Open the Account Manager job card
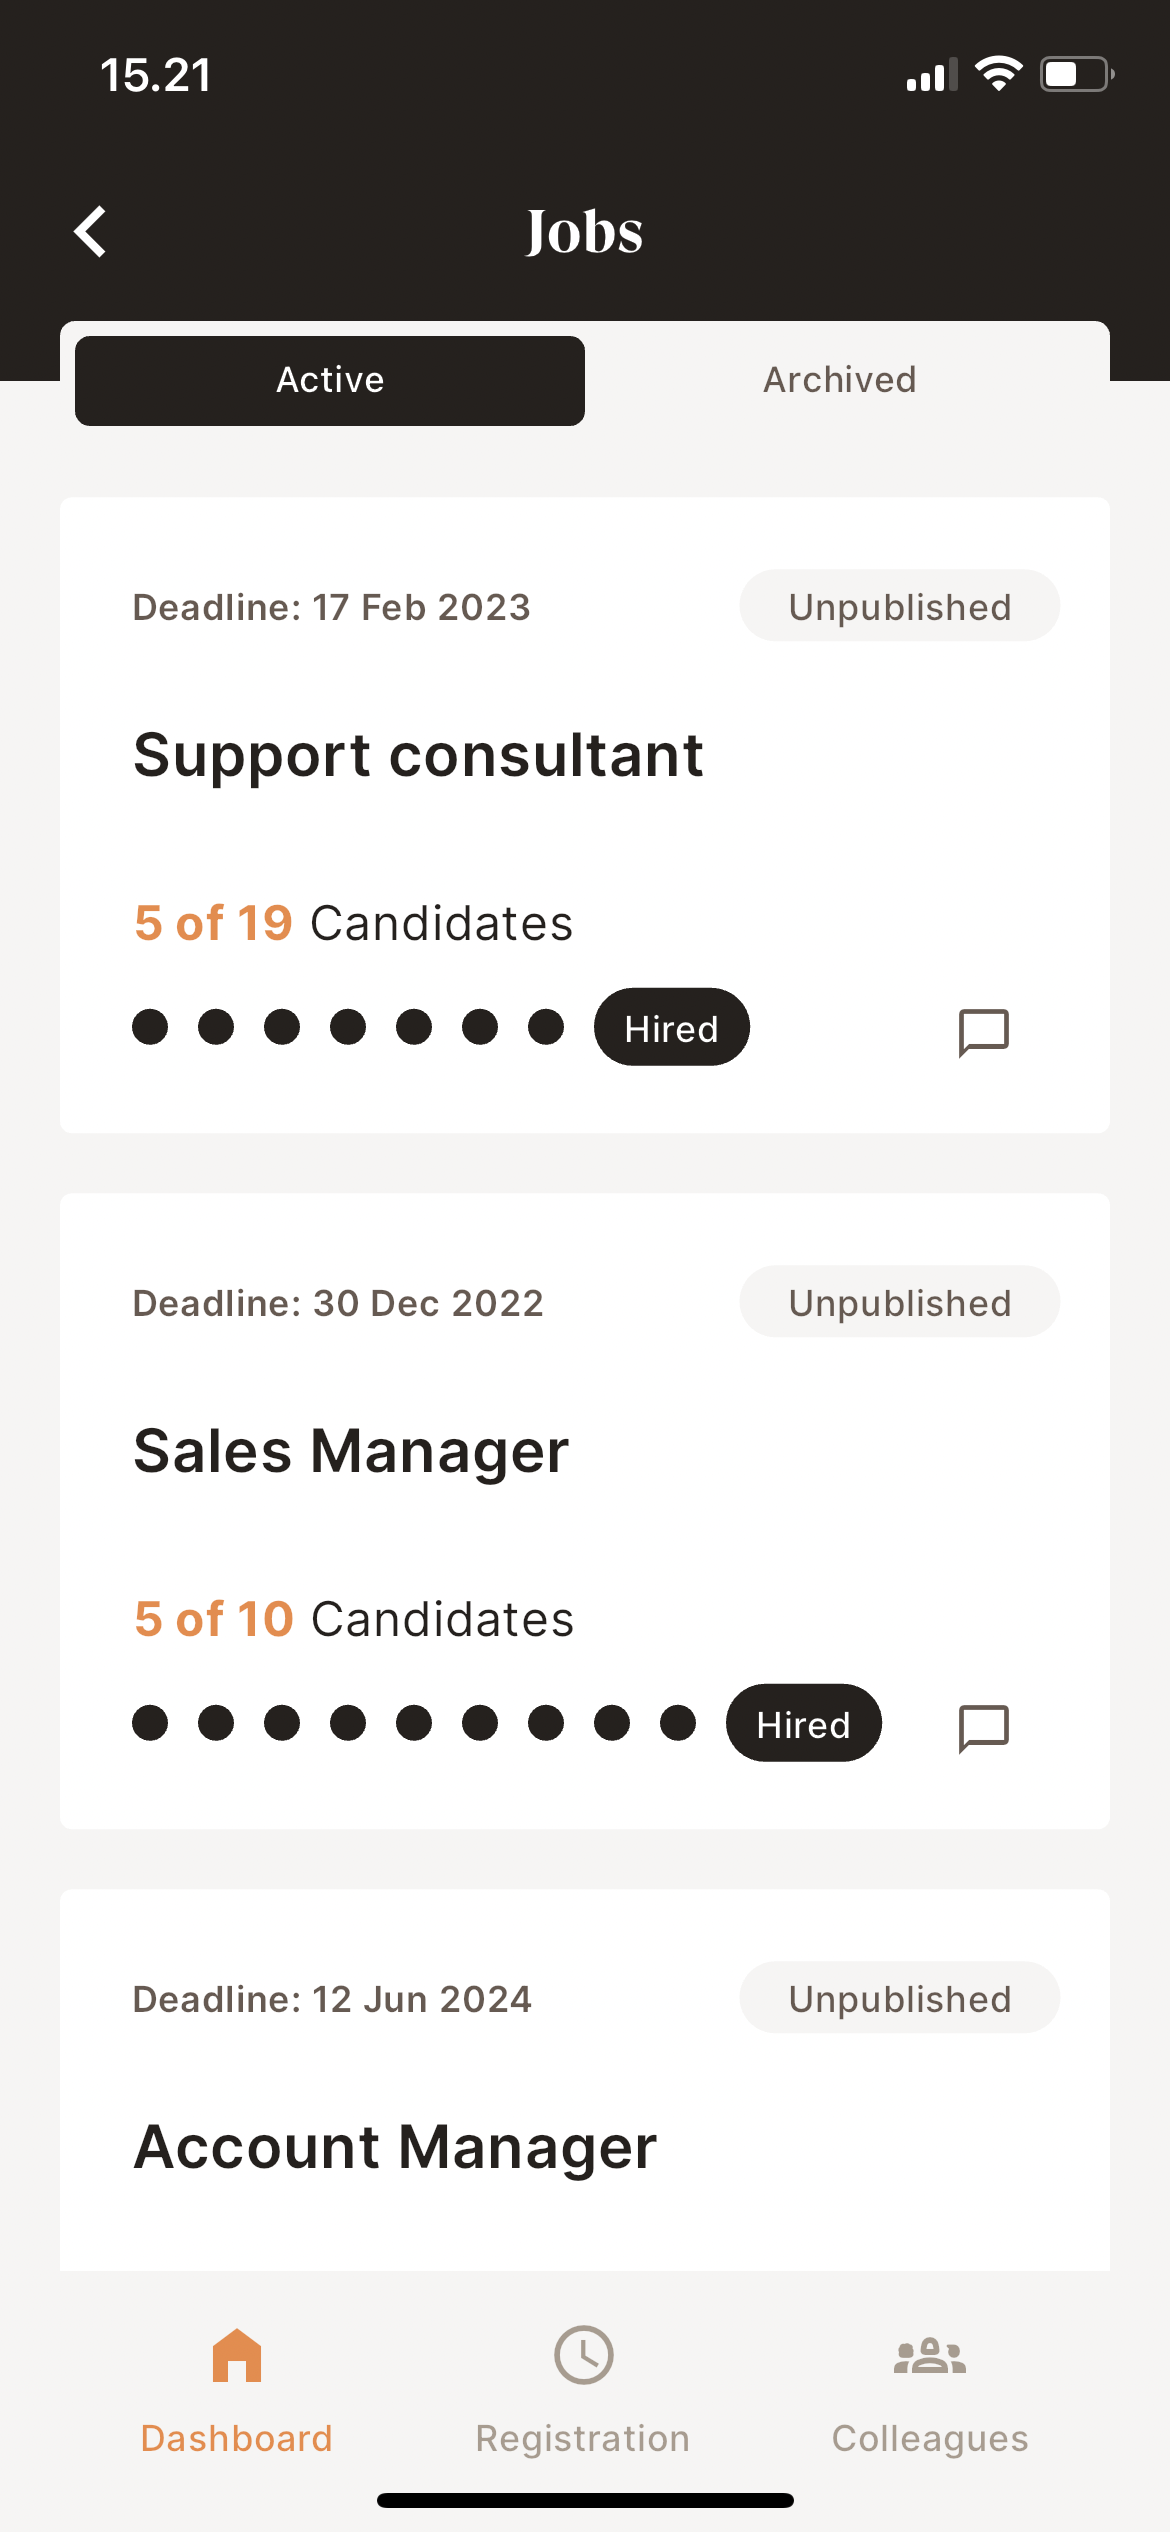Screen dimensions: 1170x2532 396,2147
